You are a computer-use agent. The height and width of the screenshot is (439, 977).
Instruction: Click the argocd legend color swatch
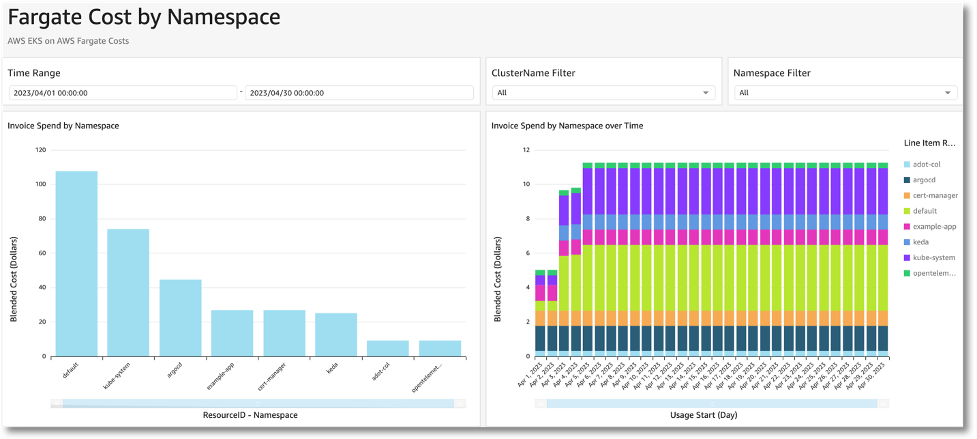907,180
